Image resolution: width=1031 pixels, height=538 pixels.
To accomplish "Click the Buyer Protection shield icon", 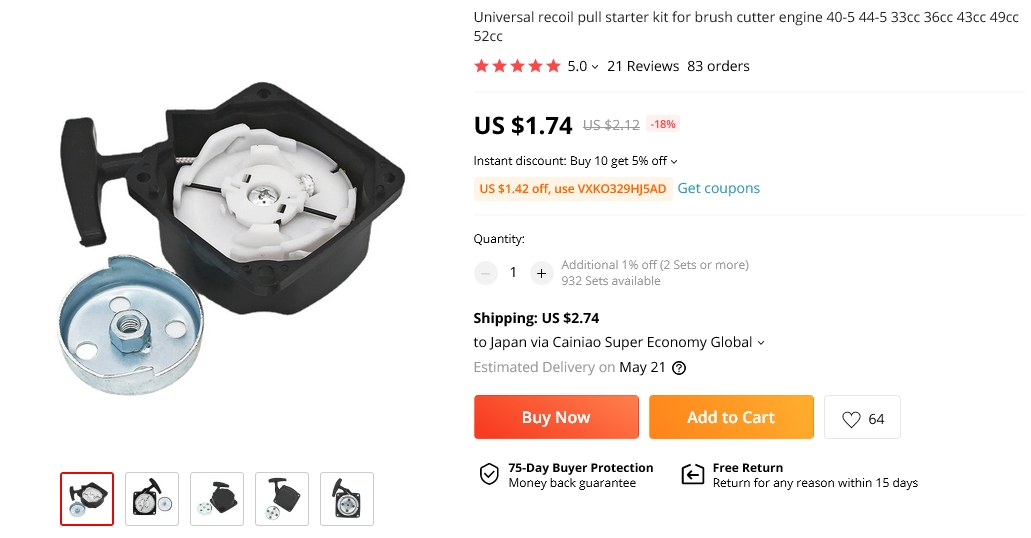I will coord(489,474).
